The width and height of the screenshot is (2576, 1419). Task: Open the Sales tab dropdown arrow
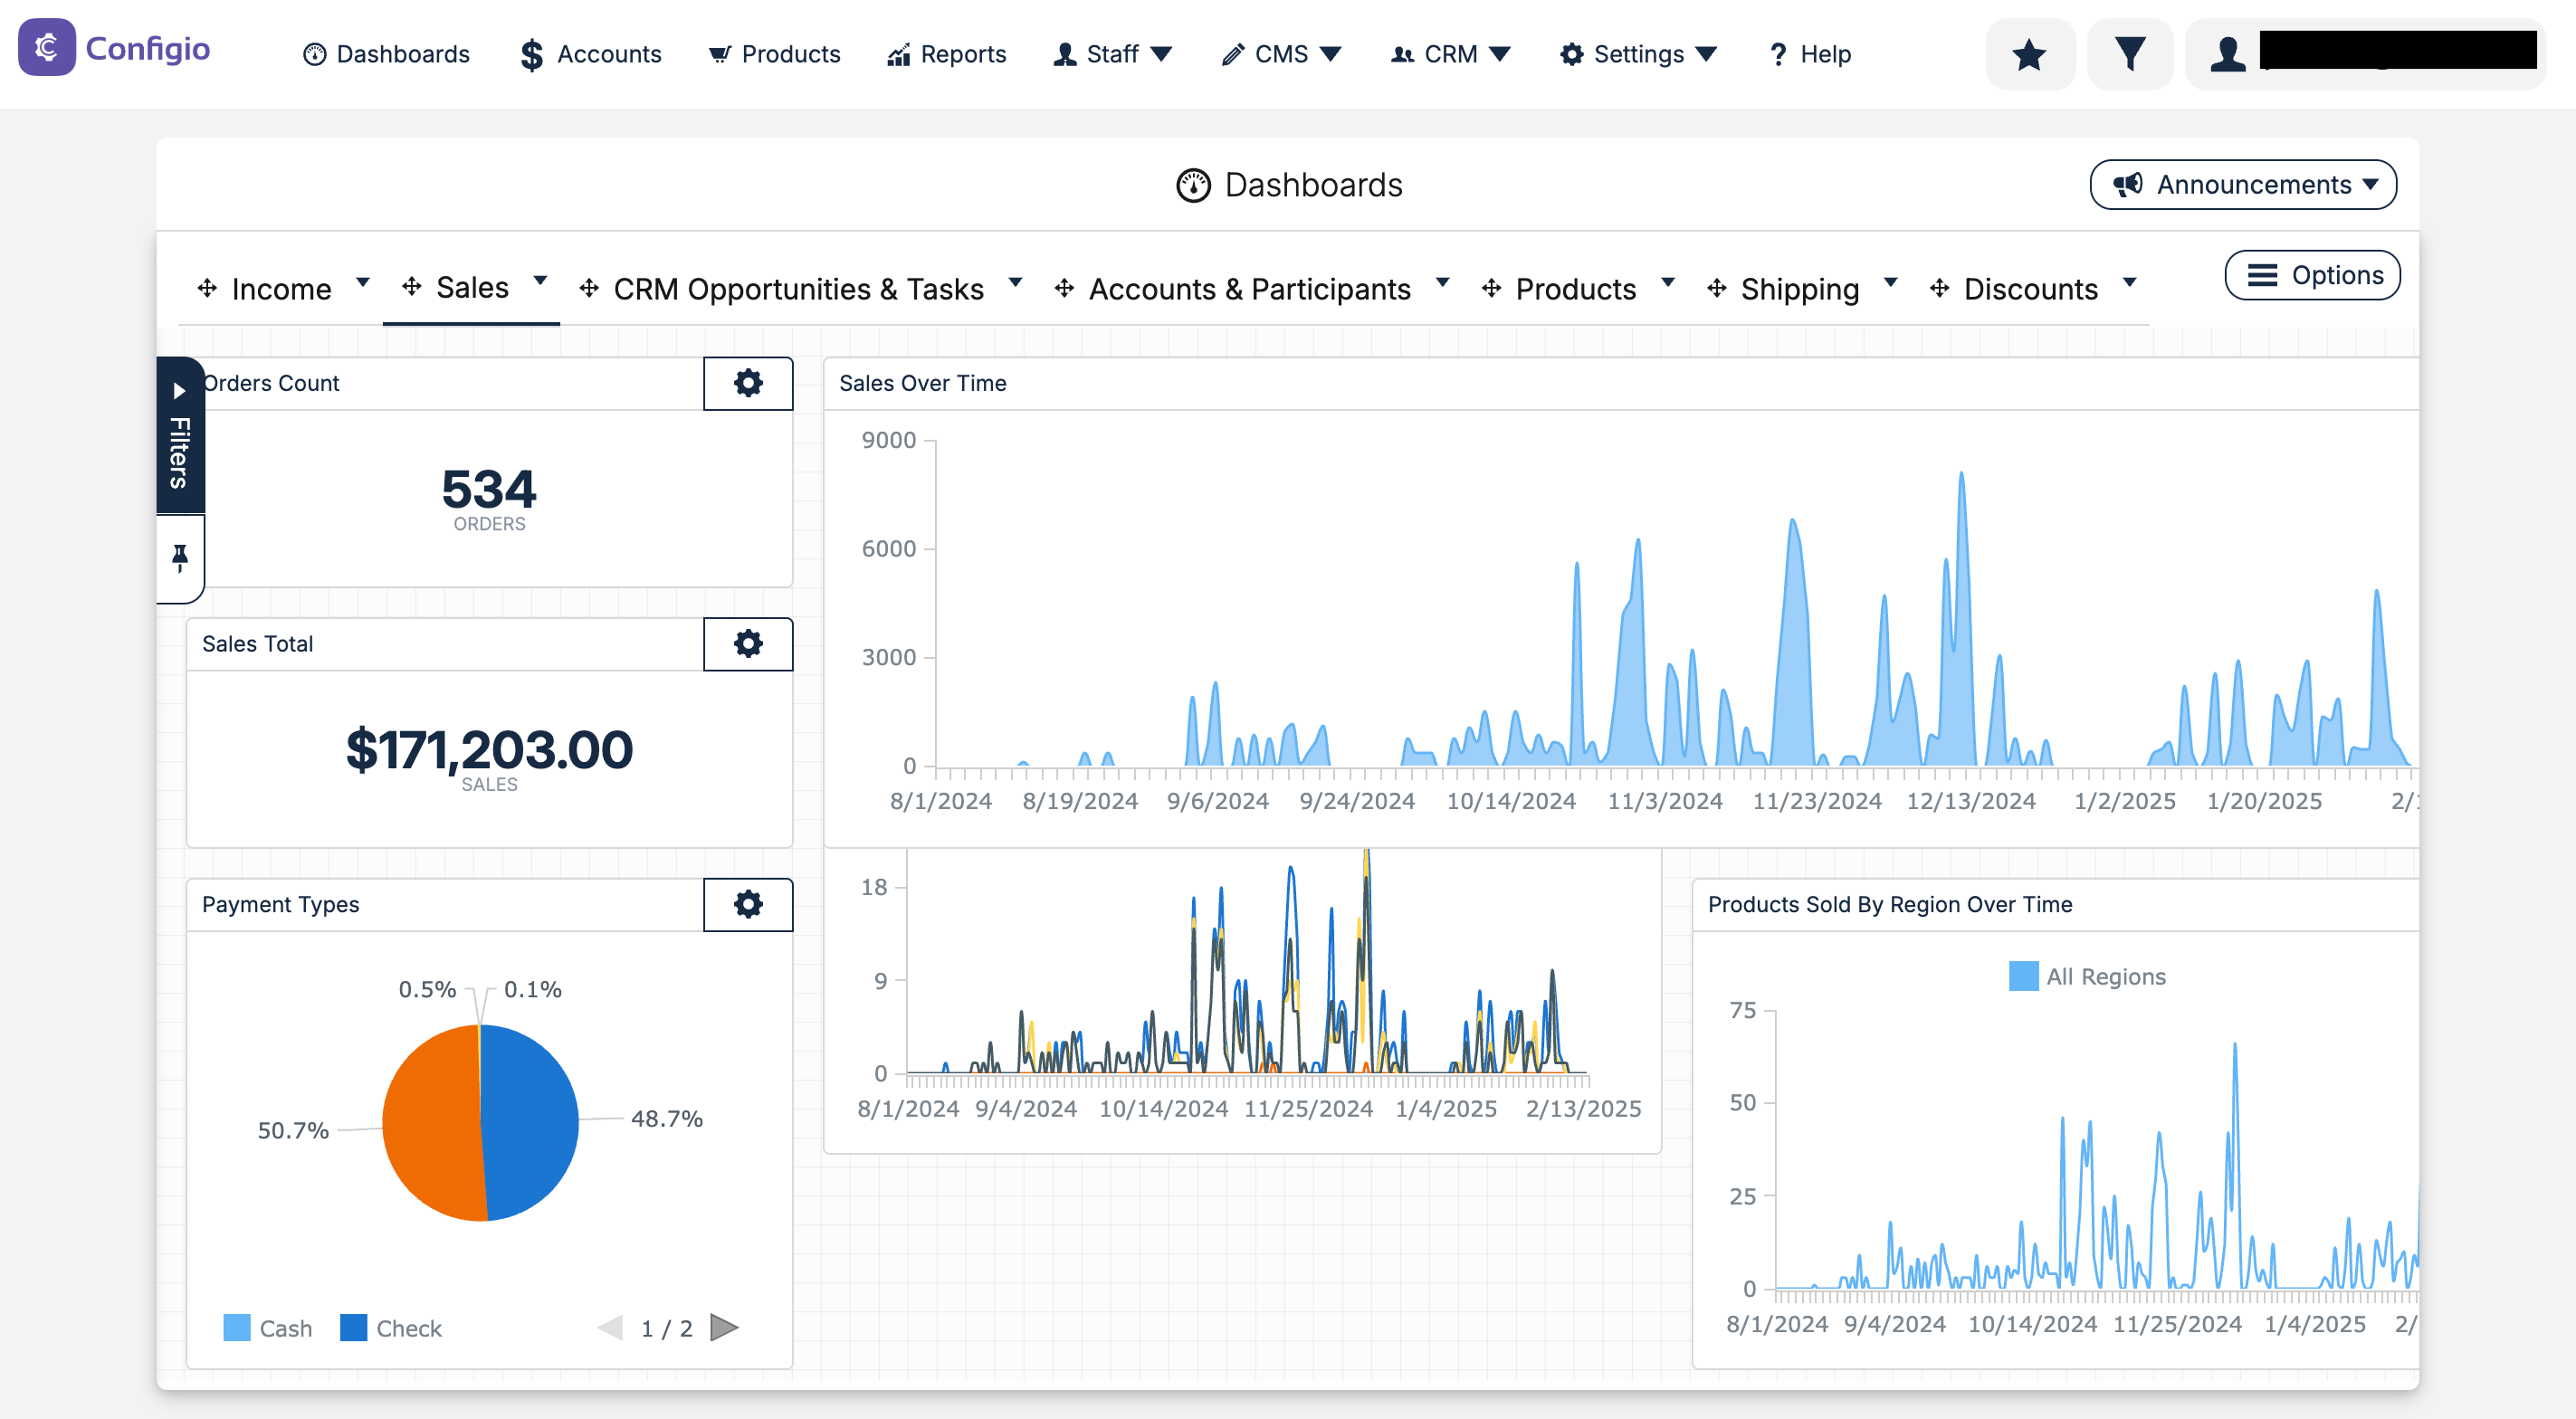coord(540,281)
